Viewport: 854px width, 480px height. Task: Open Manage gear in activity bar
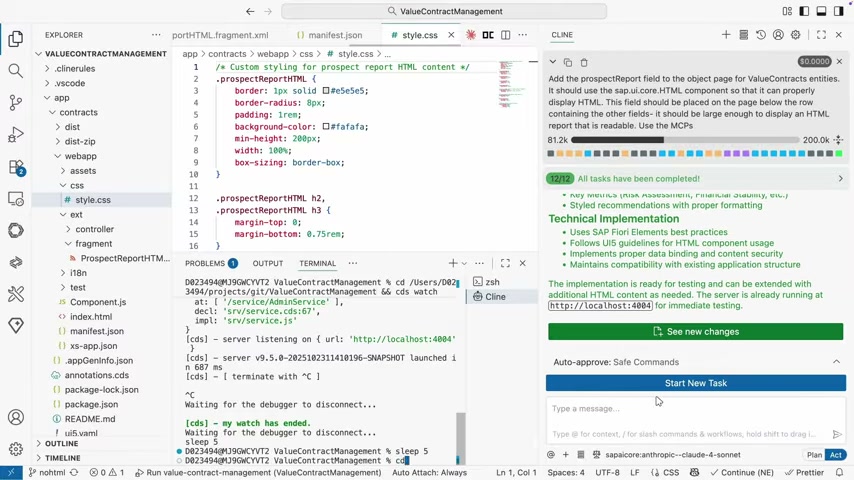pos(16,448)
